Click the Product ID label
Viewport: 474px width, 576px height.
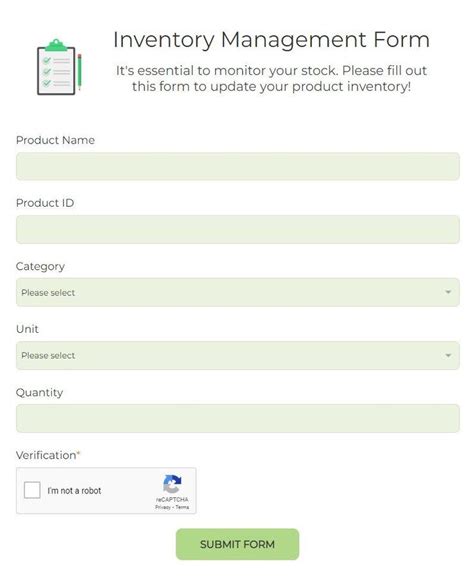[45, 203]
